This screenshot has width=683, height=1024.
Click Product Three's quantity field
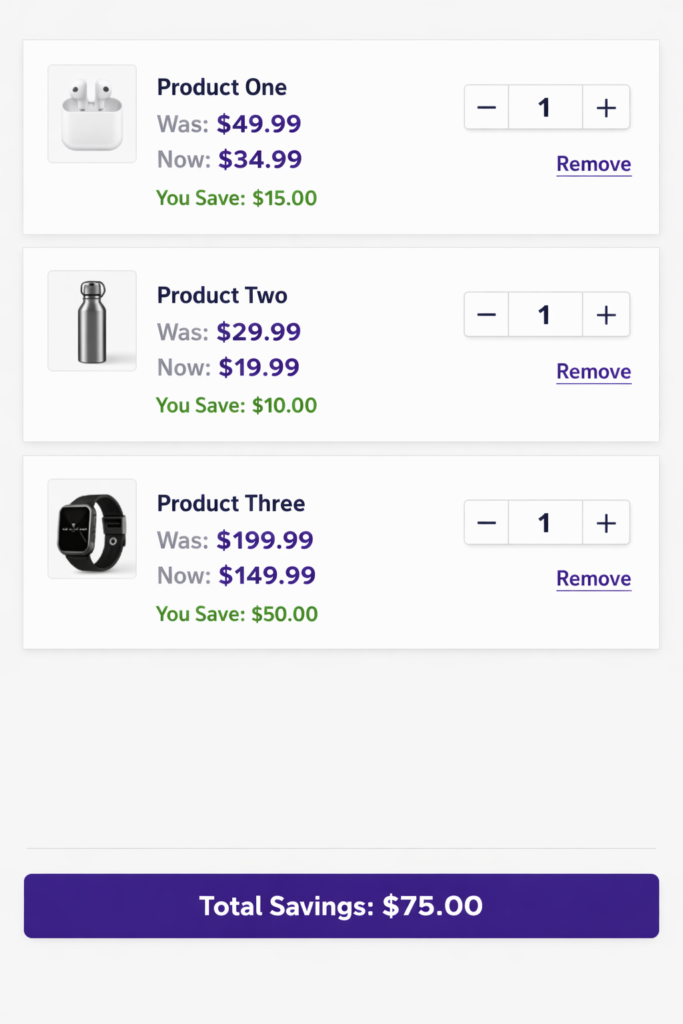point(545,522)
